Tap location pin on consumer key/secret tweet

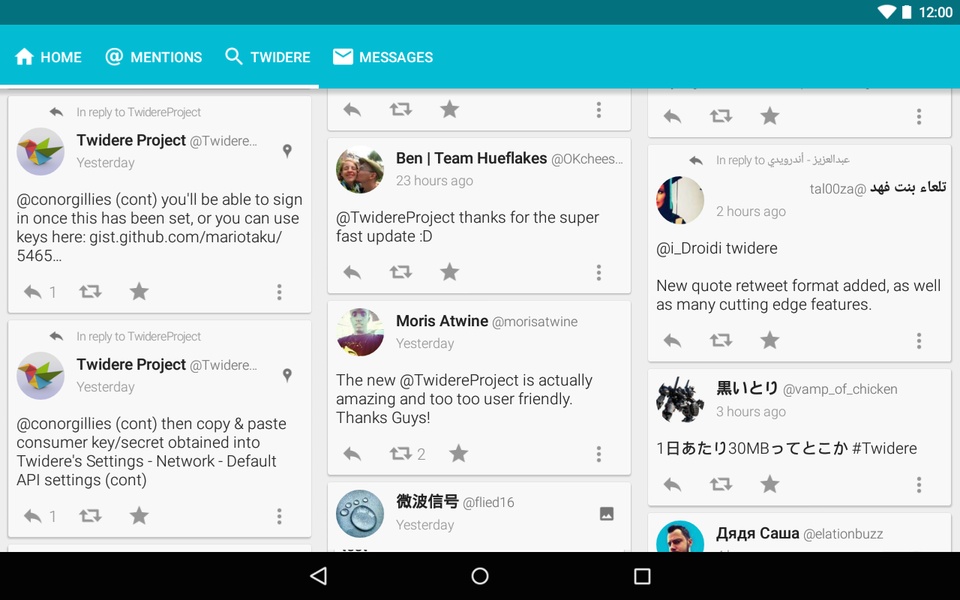287,375
